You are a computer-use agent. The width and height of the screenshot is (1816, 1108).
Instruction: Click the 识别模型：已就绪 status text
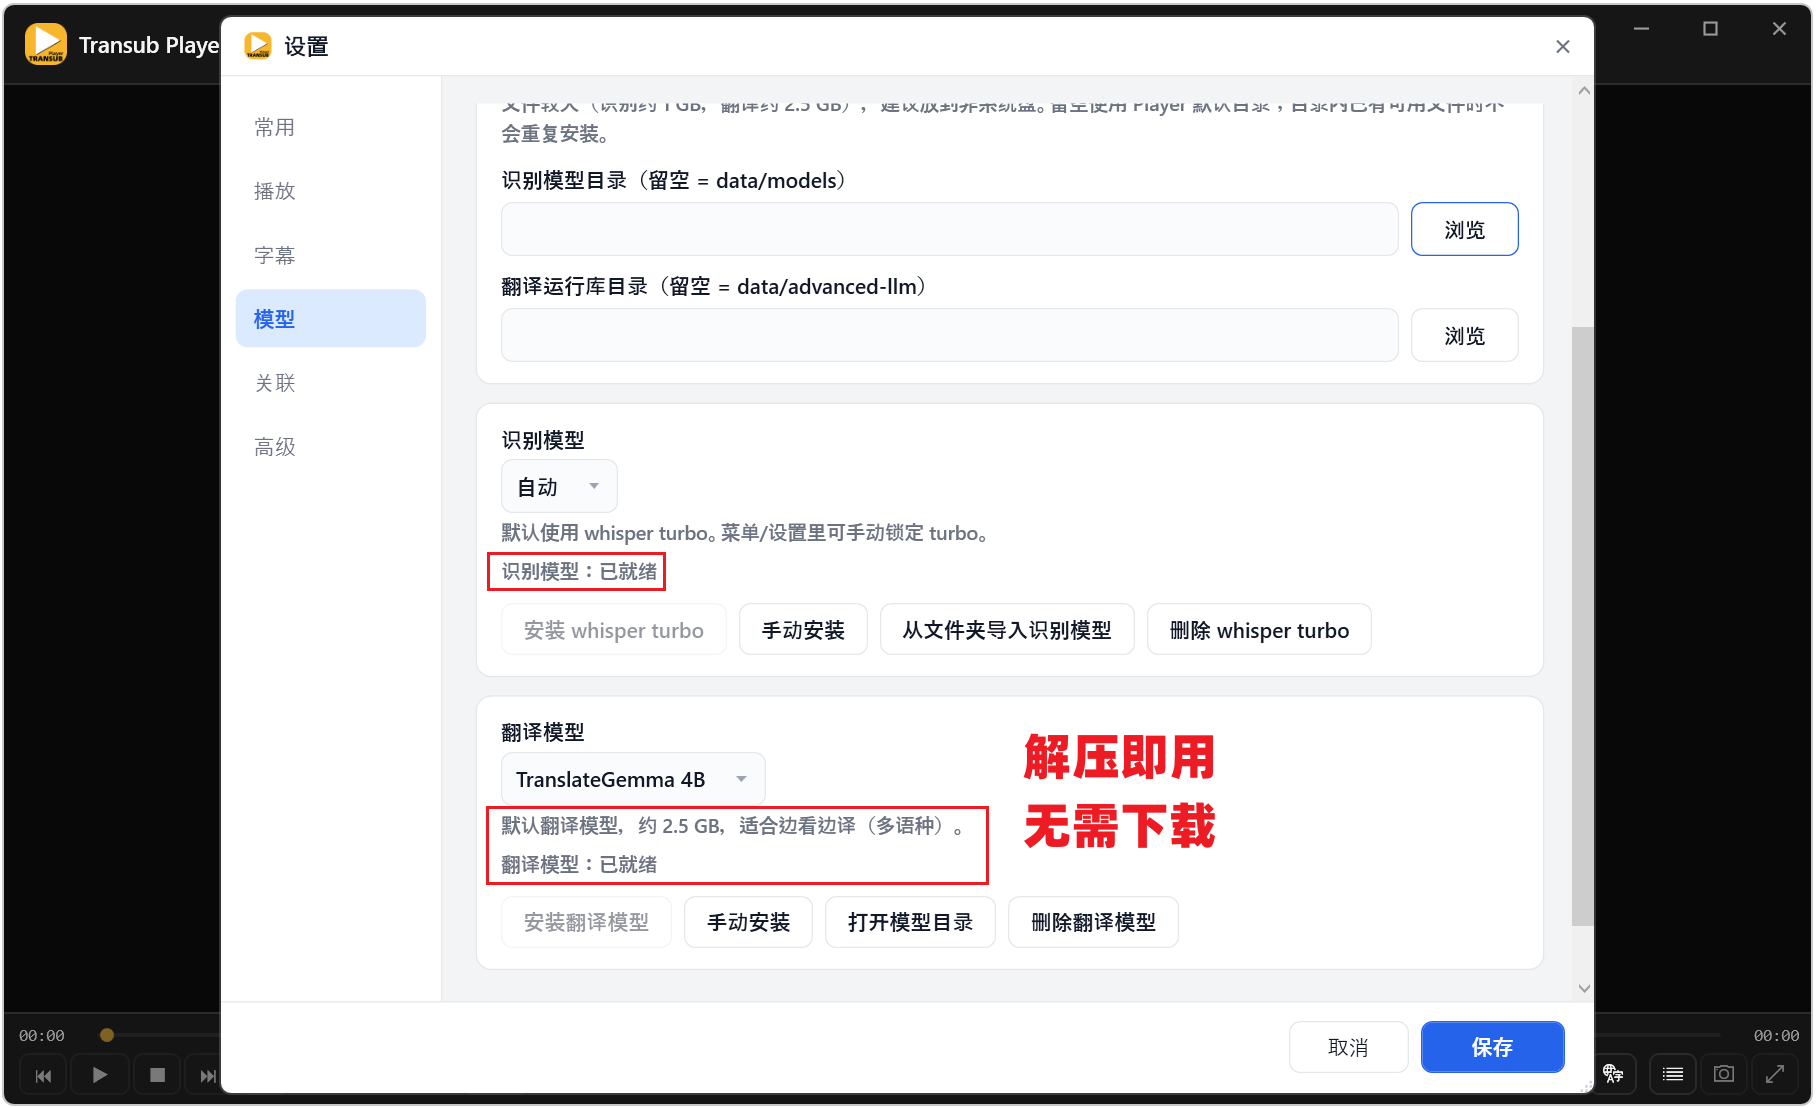pos(579,571)
